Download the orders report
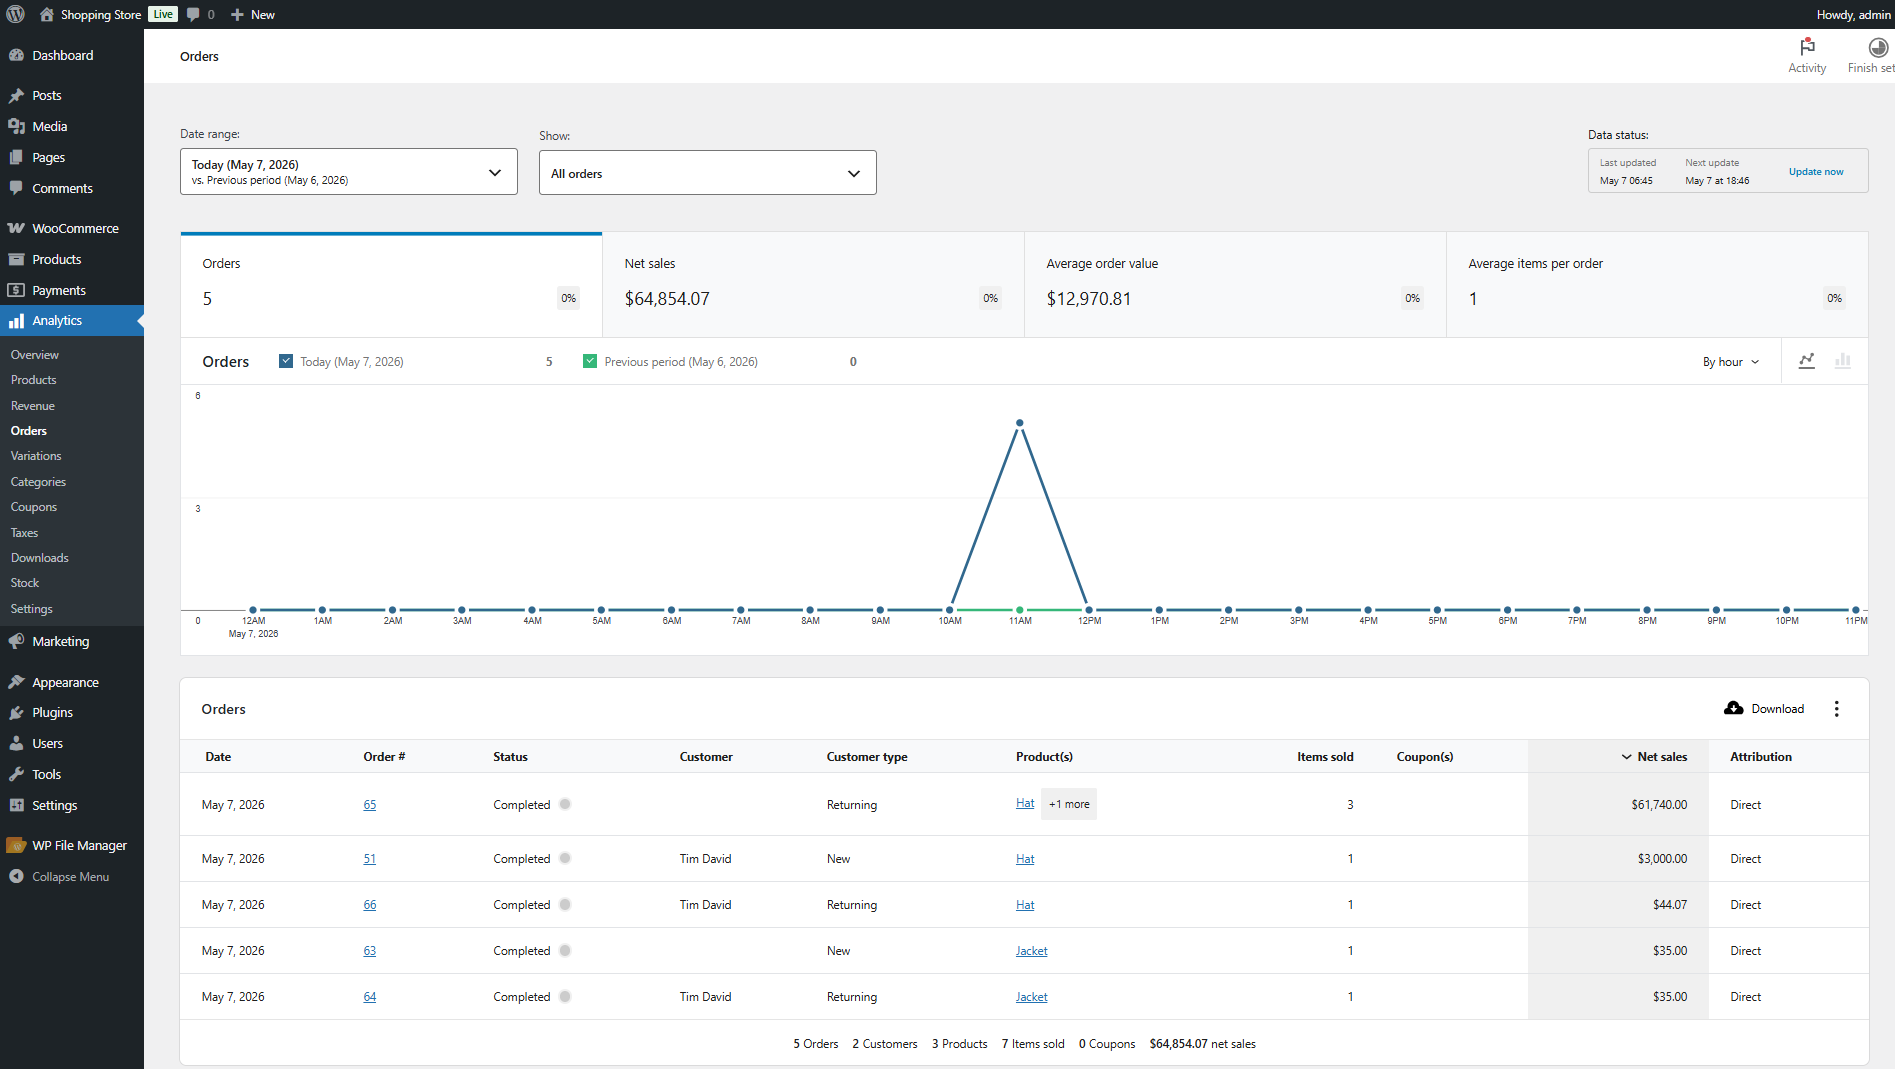This screenshot has height=1069, width=1895. pyautogui.click(x=1765, y=709)
